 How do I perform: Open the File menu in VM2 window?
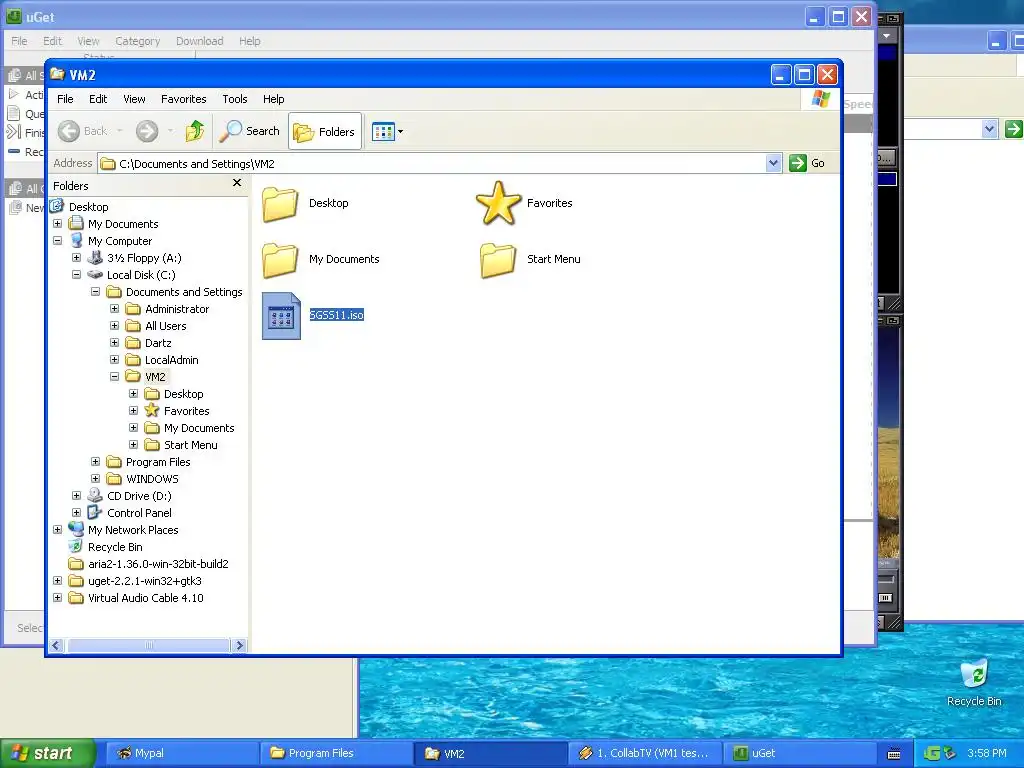(x=65, y=99)
